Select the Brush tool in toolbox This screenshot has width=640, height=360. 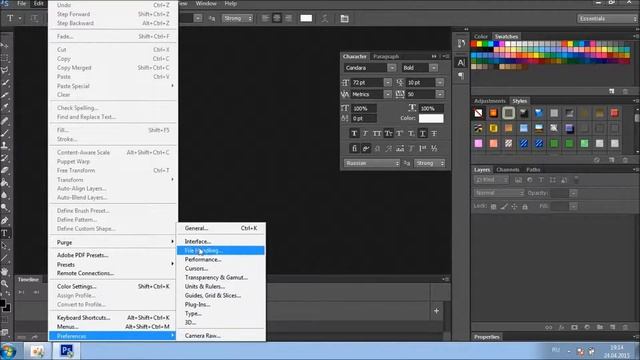click(x=5, y=133)
